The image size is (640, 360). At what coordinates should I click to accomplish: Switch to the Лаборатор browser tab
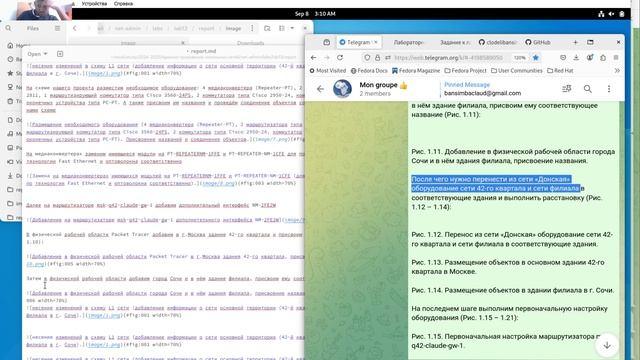[408, 42]
